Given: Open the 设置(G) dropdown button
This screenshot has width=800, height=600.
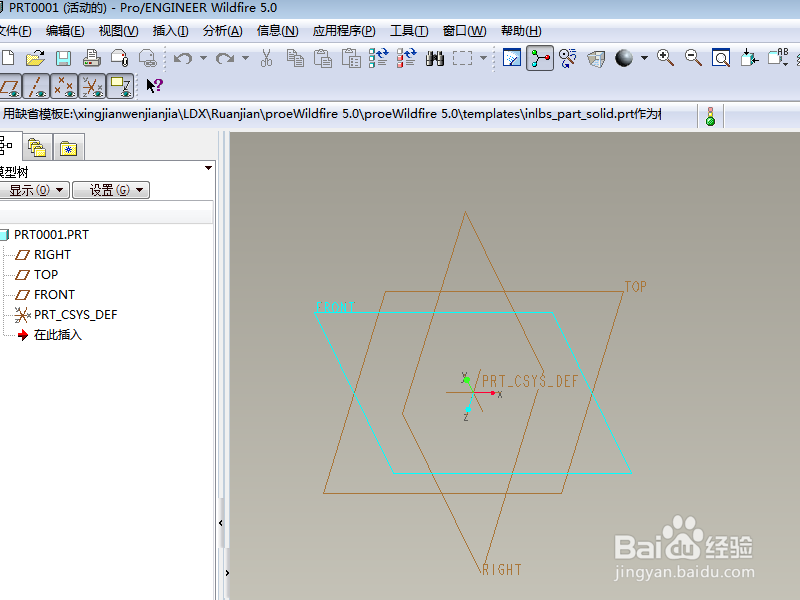Looking at the screenshot, I should point(111,190).
